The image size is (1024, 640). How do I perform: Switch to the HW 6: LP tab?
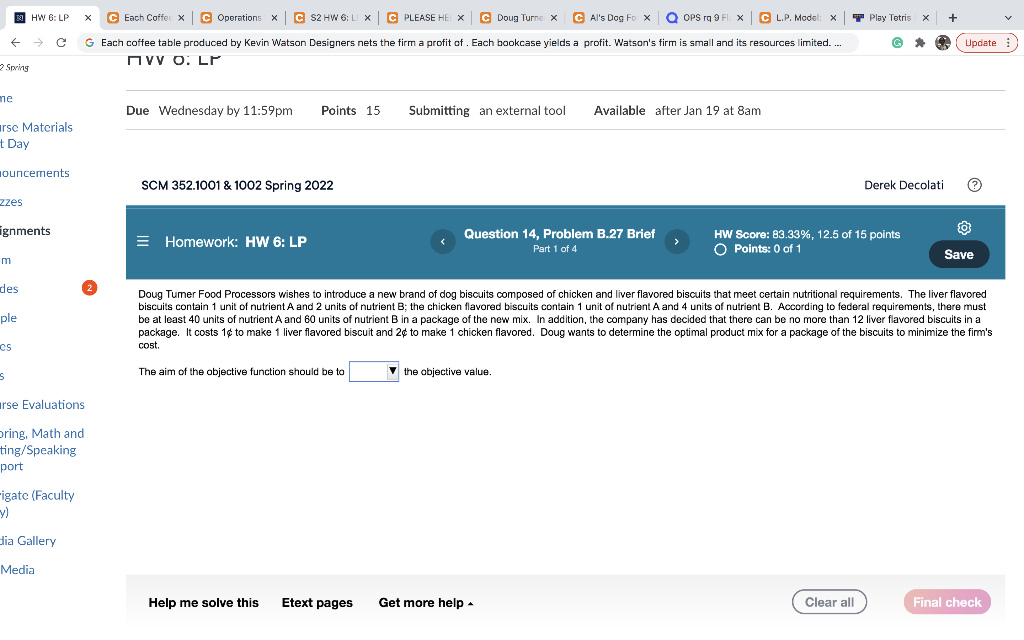pos(50,18)
